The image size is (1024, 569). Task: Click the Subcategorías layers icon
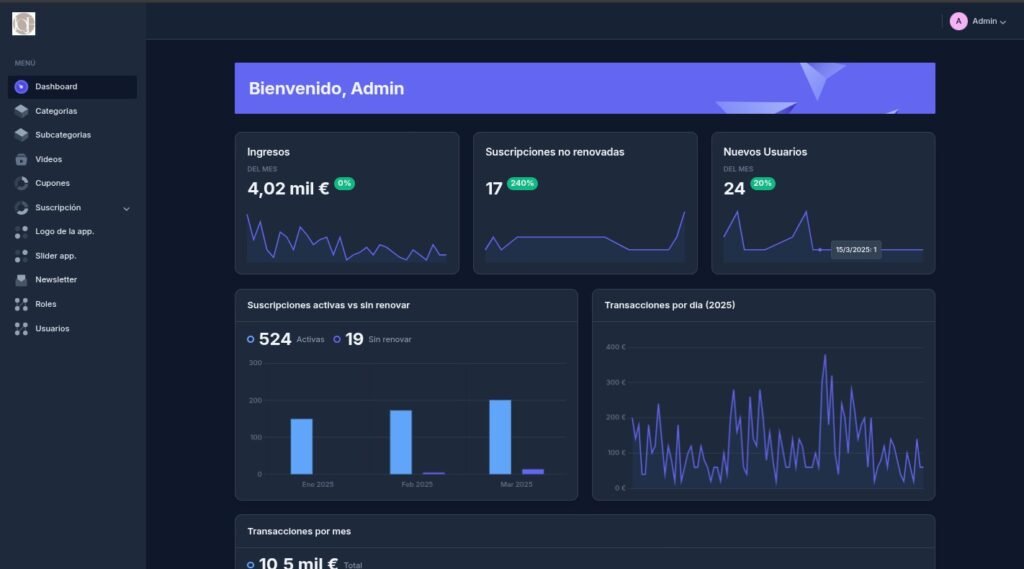tap(21, 135)
